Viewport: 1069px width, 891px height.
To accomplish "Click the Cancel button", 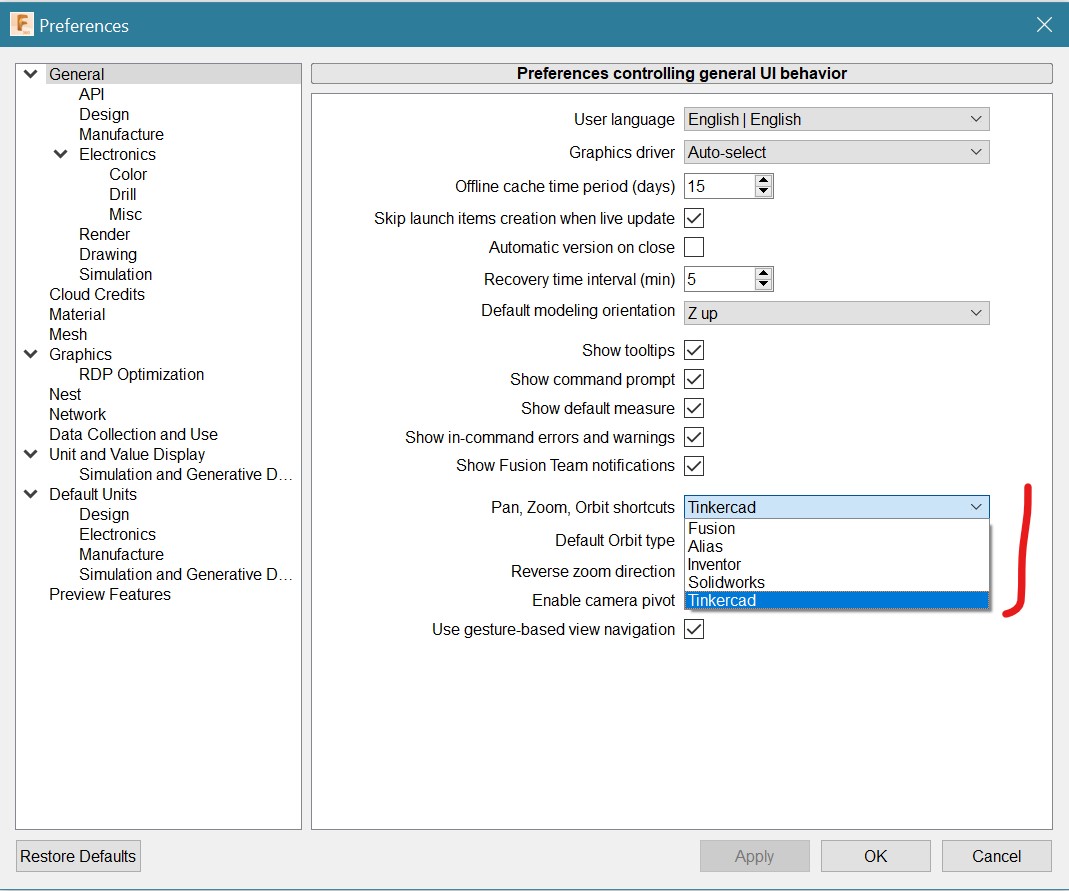I will click(x=996, y=856).
